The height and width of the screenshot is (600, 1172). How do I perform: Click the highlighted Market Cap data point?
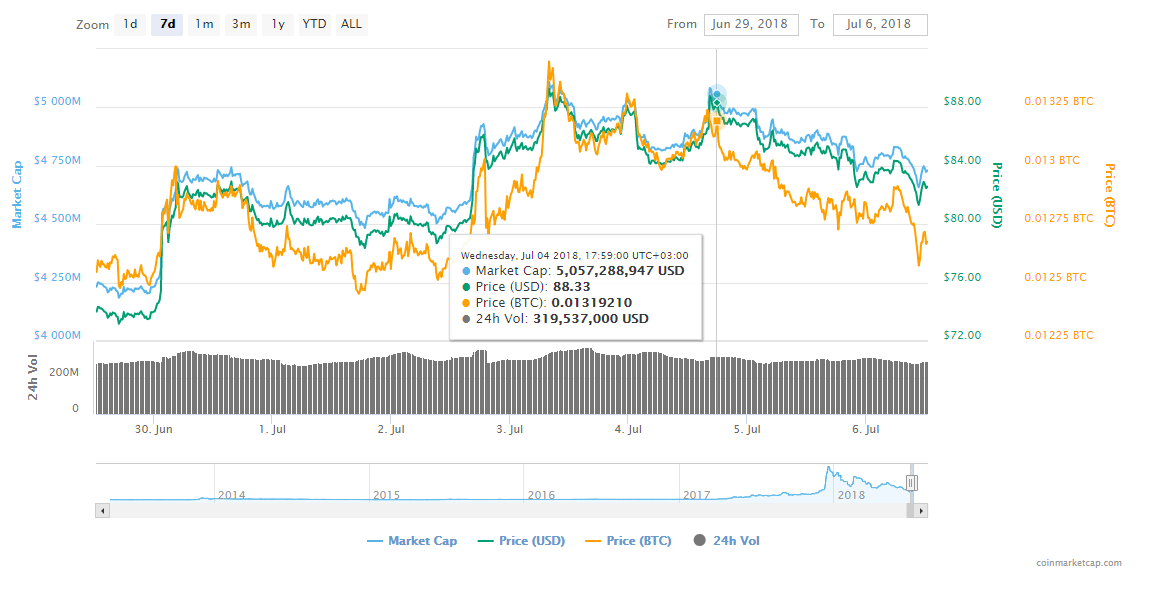(717, 96)
